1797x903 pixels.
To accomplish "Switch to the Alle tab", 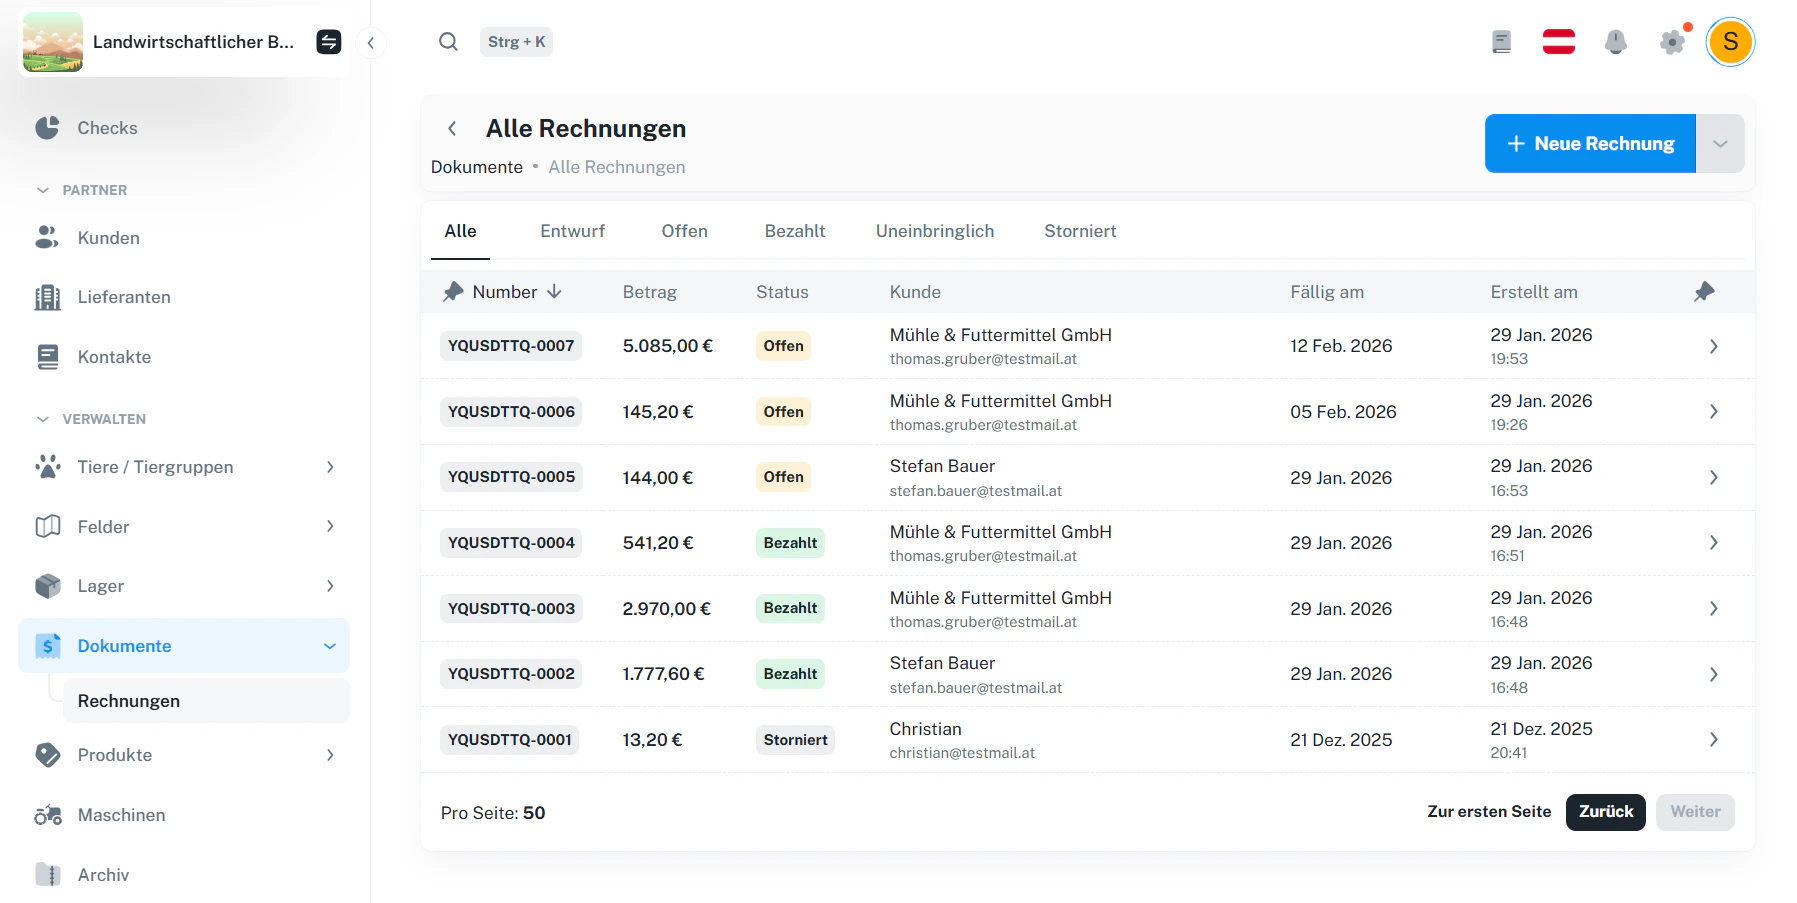I will 460,231.
